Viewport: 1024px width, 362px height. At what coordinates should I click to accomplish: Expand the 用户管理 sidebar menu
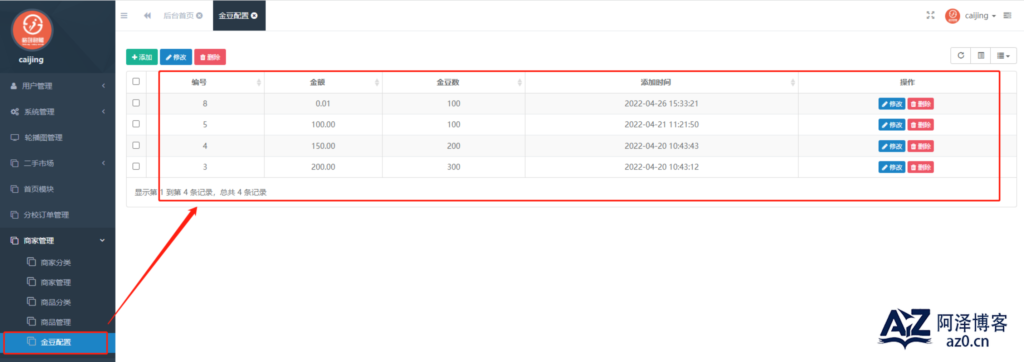57,86
